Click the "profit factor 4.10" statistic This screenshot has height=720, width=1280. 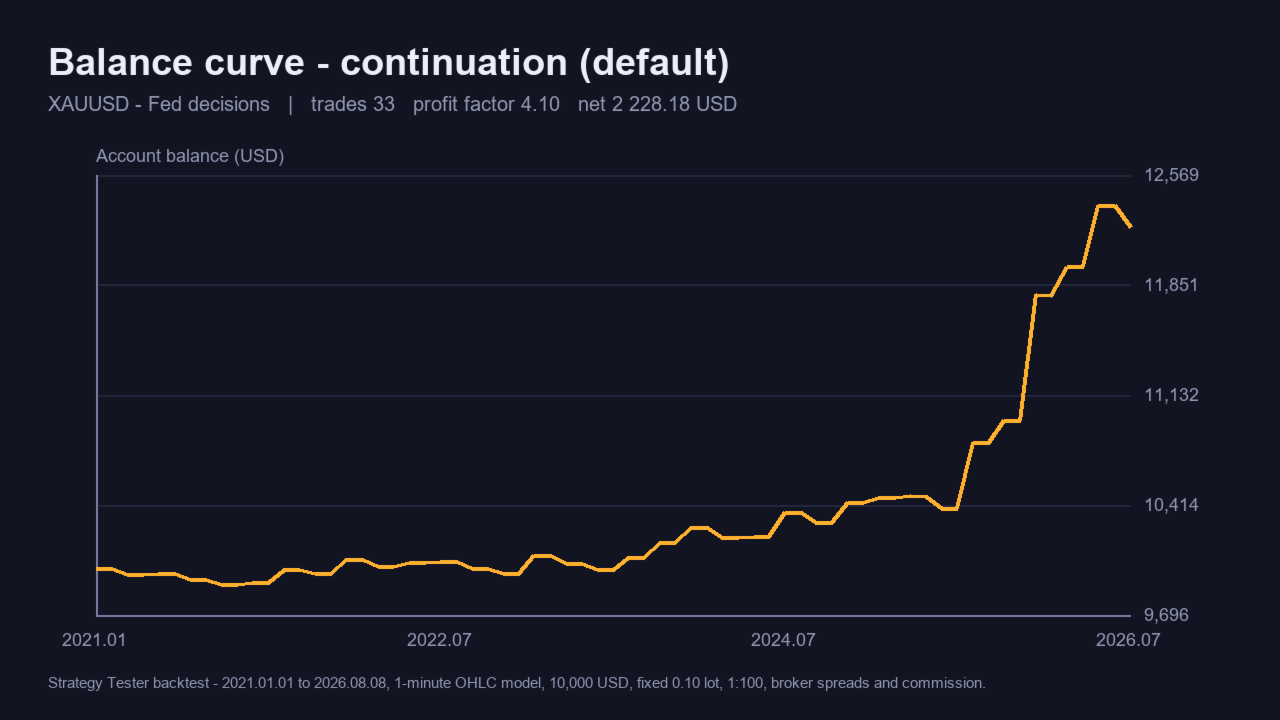coord(486,104)
